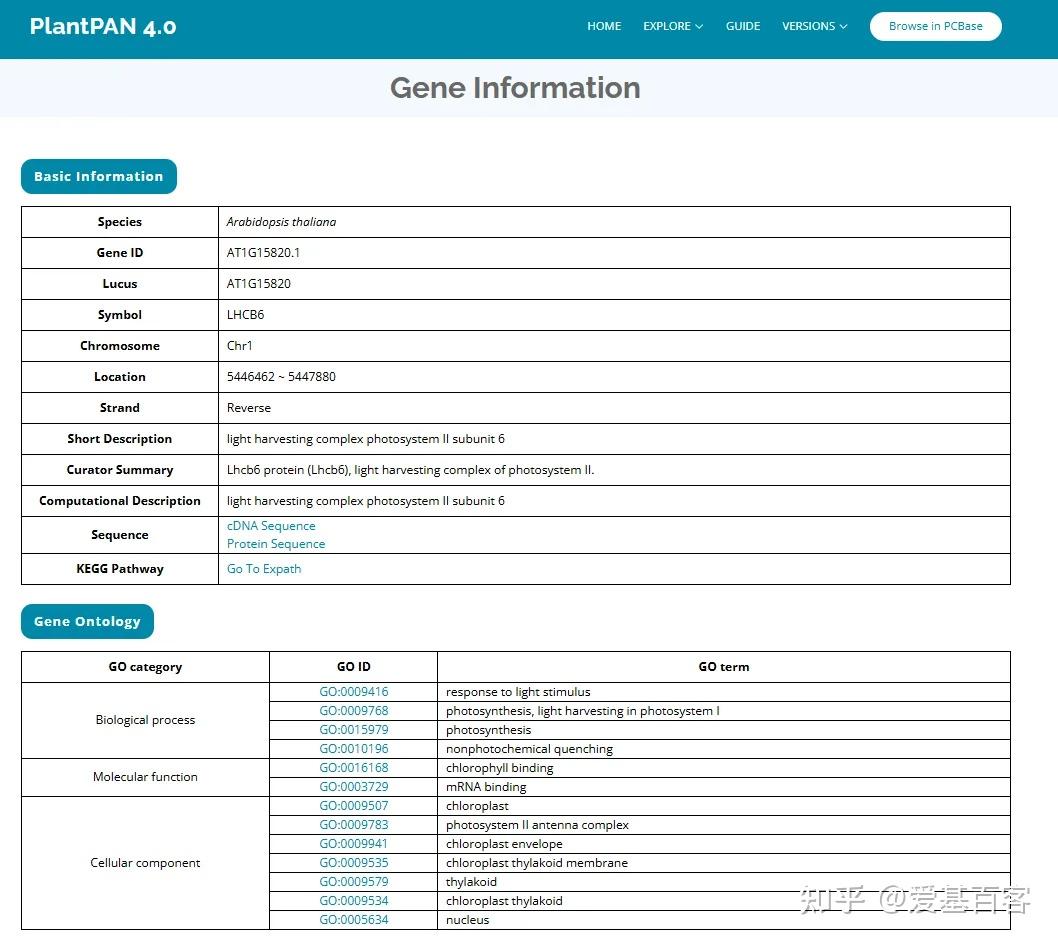1058x944 pixels.
Task: Click the Gene Ontology section header
Action: click(87, 621)
